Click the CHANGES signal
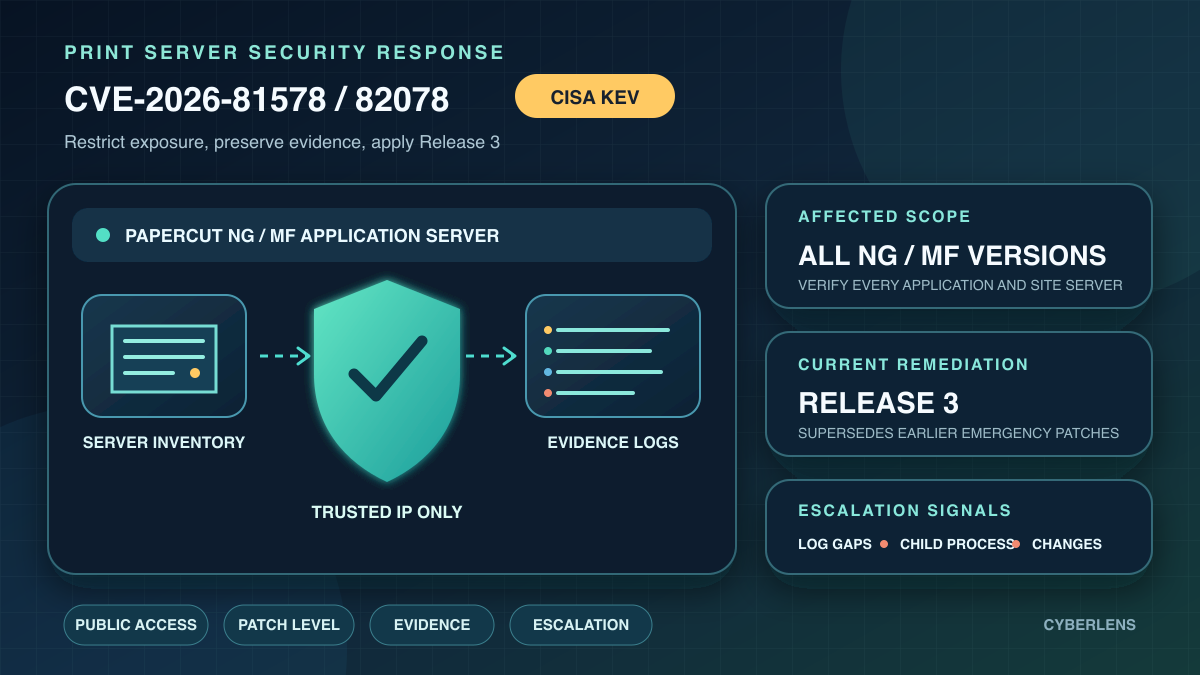The height and width of the screenshot is (675, 1200). 1067,544
